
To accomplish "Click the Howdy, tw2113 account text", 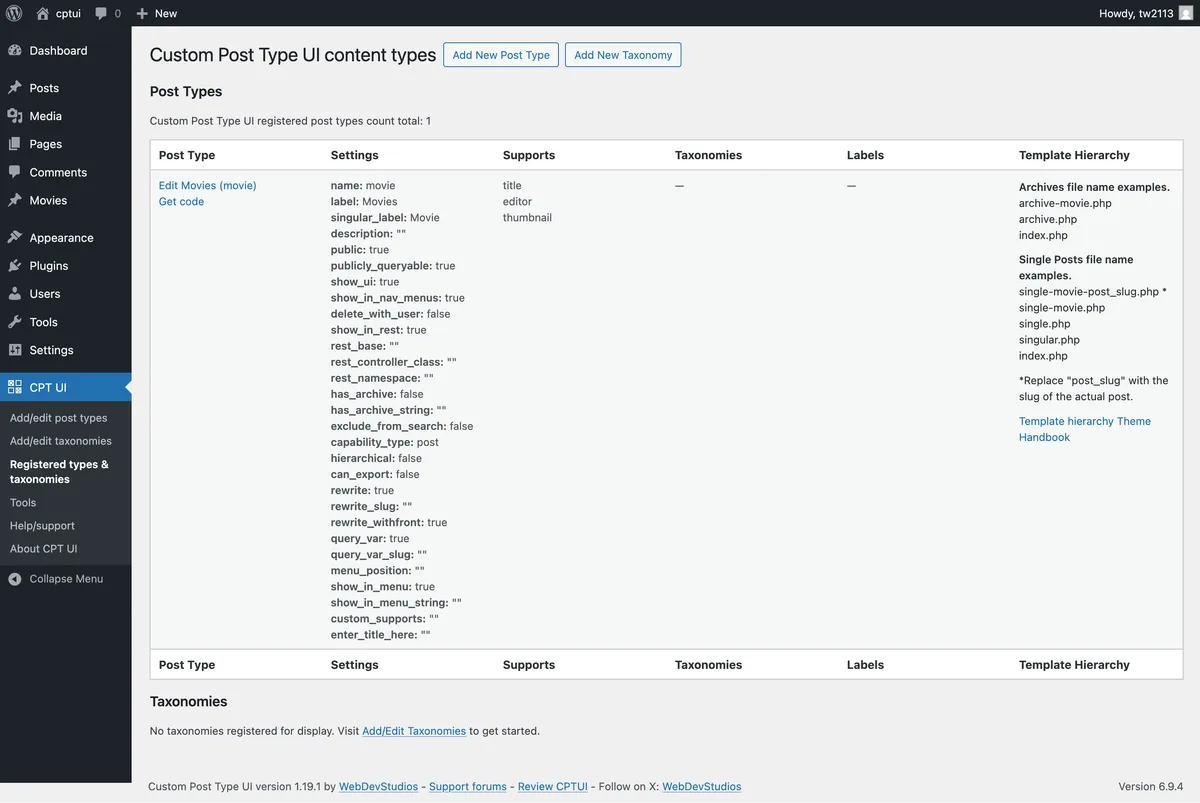I will pos(1135,14).
